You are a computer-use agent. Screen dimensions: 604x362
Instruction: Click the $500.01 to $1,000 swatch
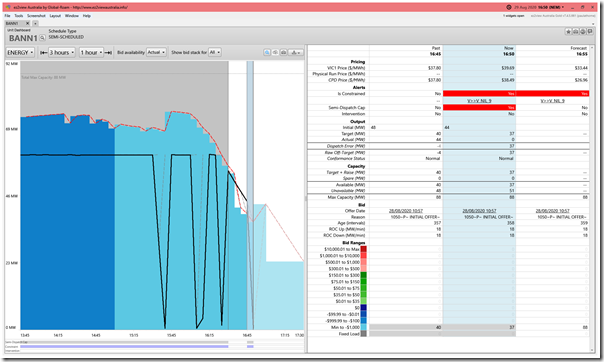pos(363,262)
